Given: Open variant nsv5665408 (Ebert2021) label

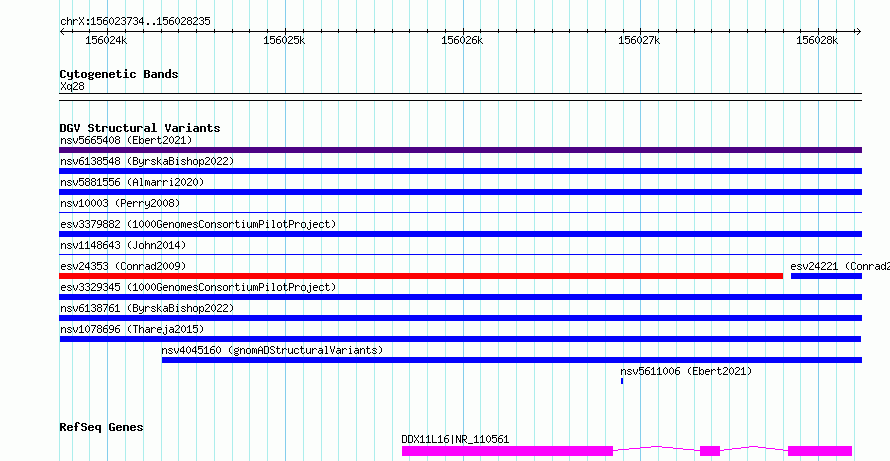Looking at the screenshot, I should pyautogui.click(x=126, y=140).
